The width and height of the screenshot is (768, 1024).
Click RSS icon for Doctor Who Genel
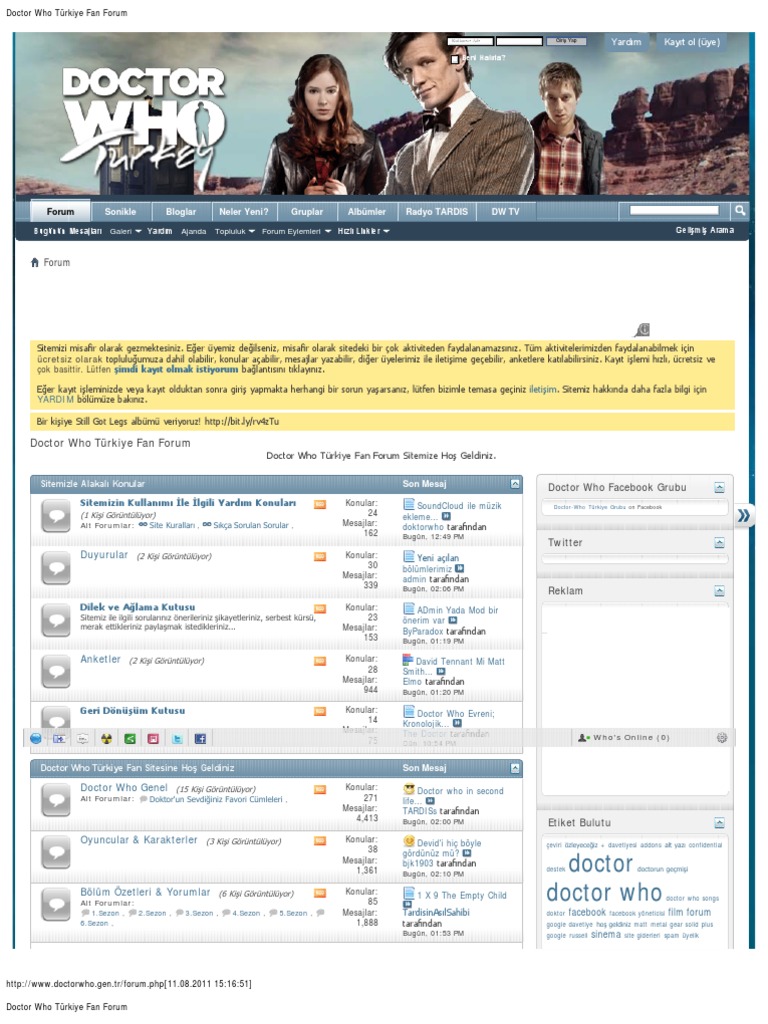tap(320, 790)
